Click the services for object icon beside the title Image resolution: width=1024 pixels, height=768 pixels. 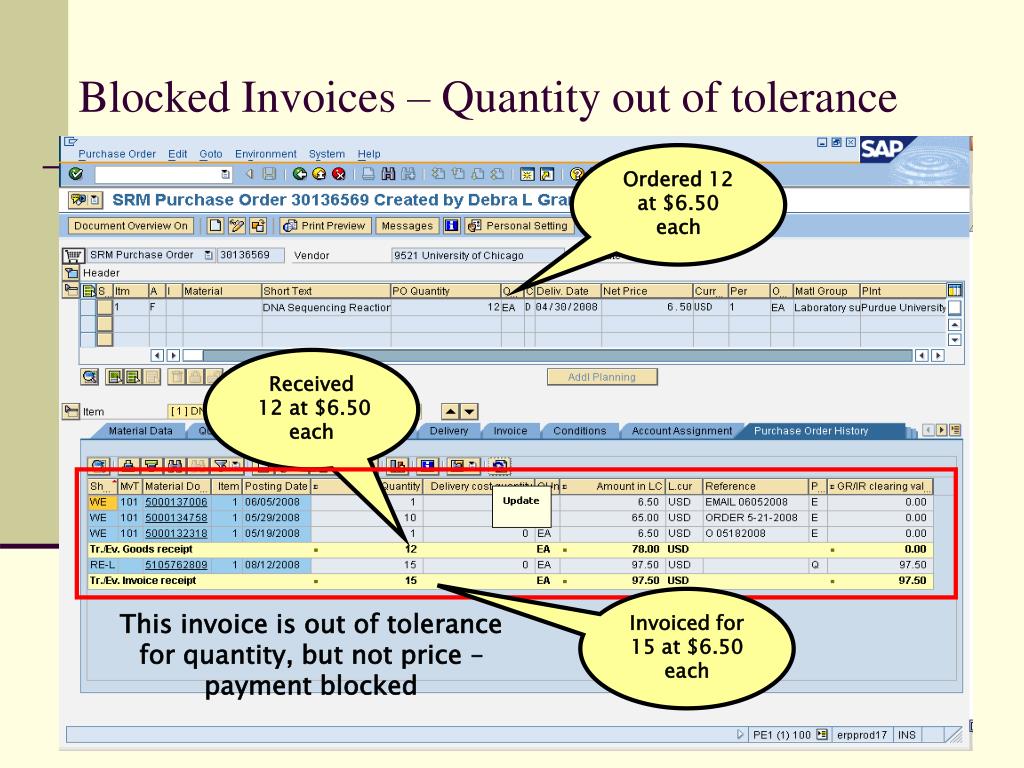click(x=78, y=200)
